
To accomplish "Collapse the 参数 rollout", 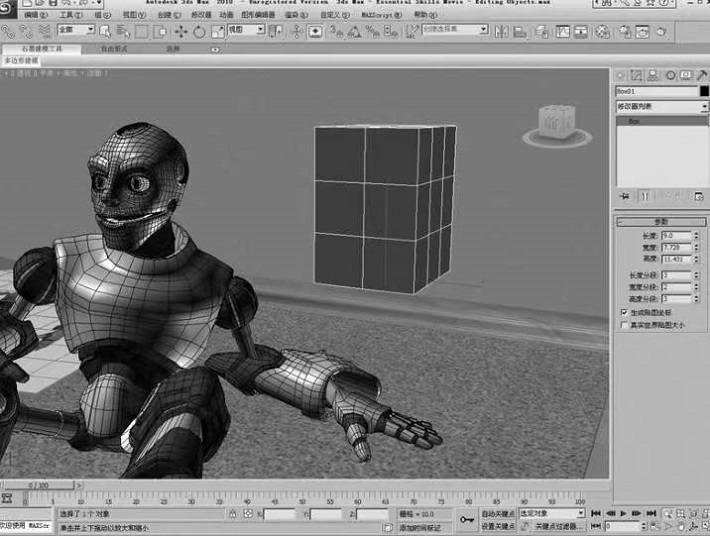I will pyautogui.click(x=661, y=221).
